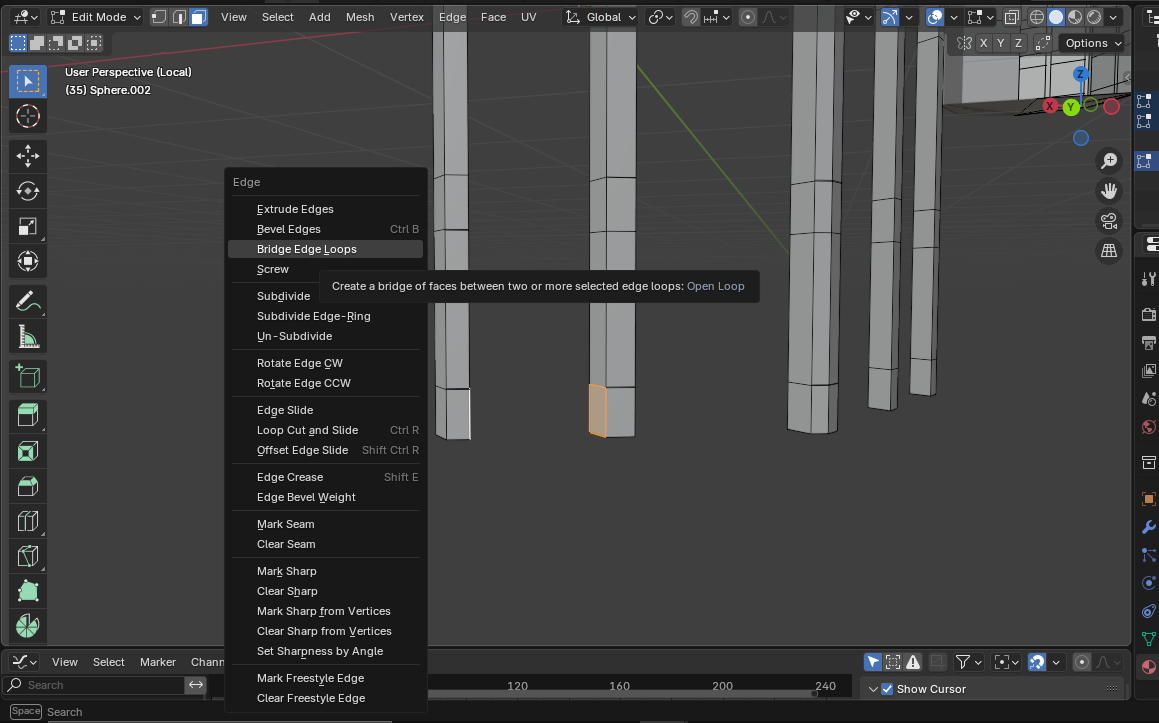Open the UV menu
Viewport: 1159px width, 723px height.
tap(528, 17)
